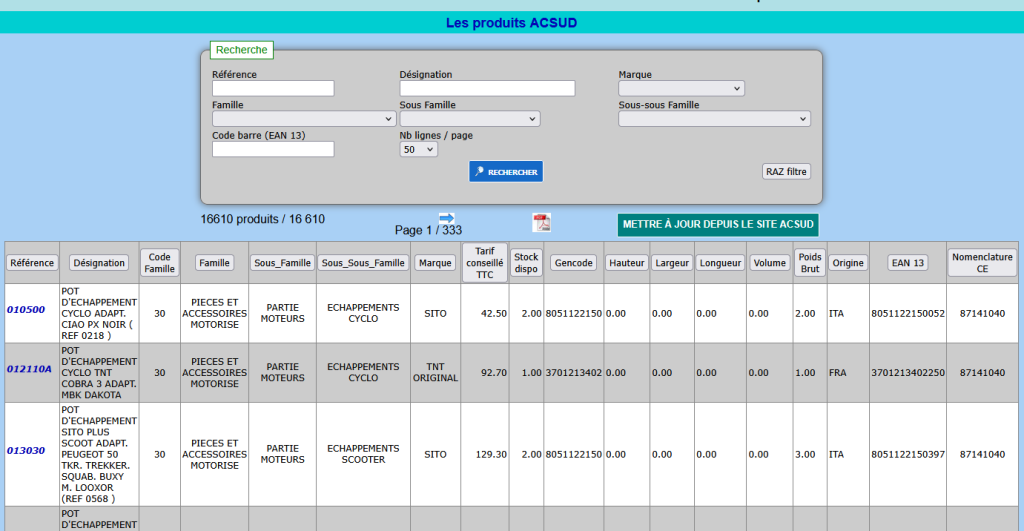Viewport: 1024px width, 531px height.
Task: Open product reference 012110A
Action: (x=29, y=368)
